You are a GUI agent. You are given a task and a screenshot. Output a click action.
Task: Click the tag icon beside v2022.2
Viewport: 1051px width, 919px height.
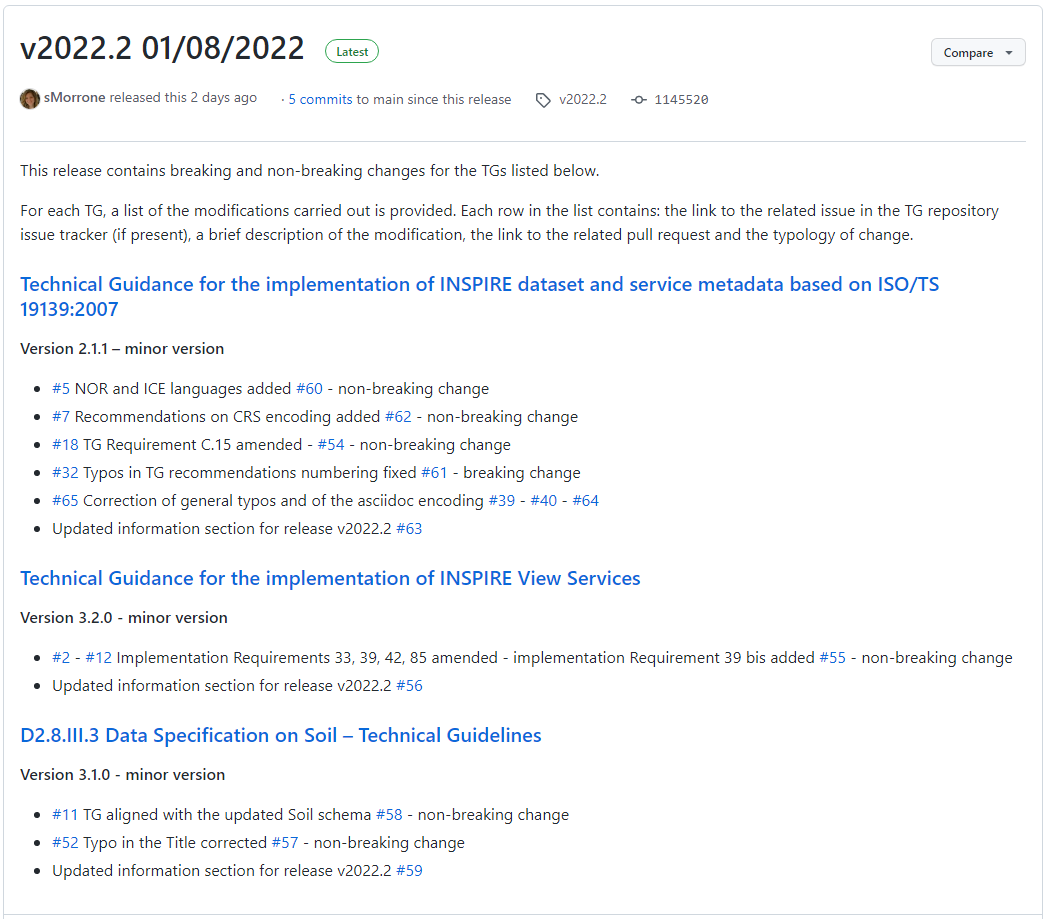(x=543, y=100)
